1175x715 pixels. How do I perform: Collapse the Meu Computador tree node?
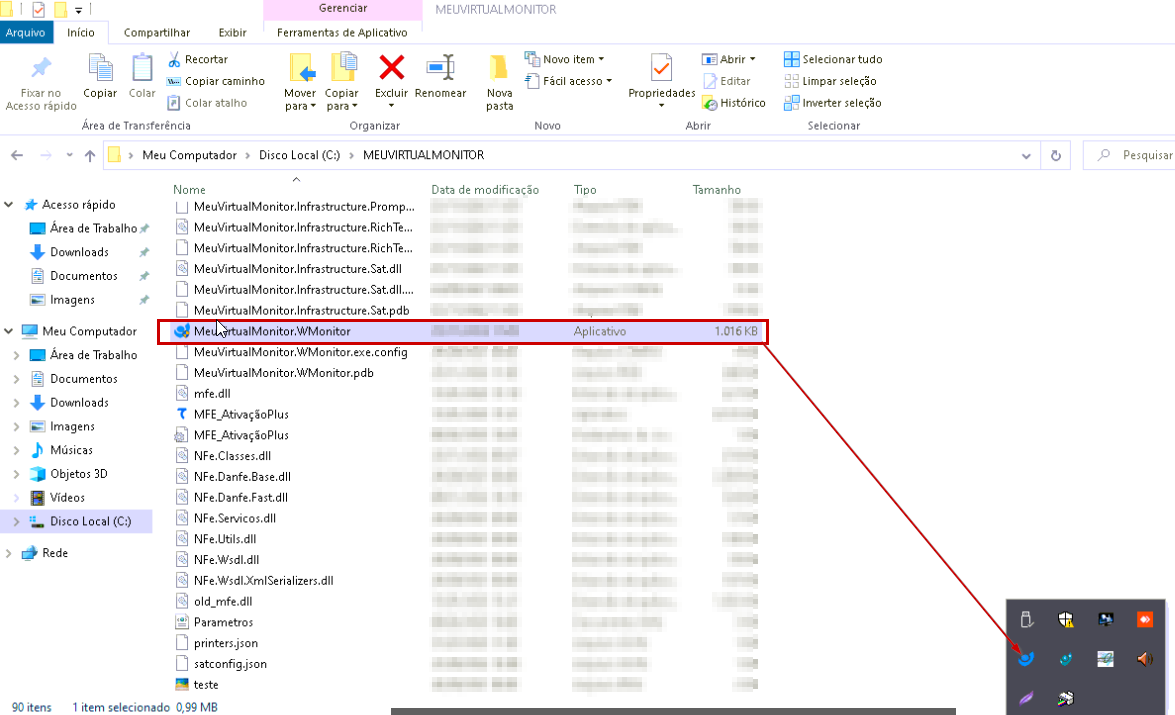pyautogui.click(x=9, y=331)
